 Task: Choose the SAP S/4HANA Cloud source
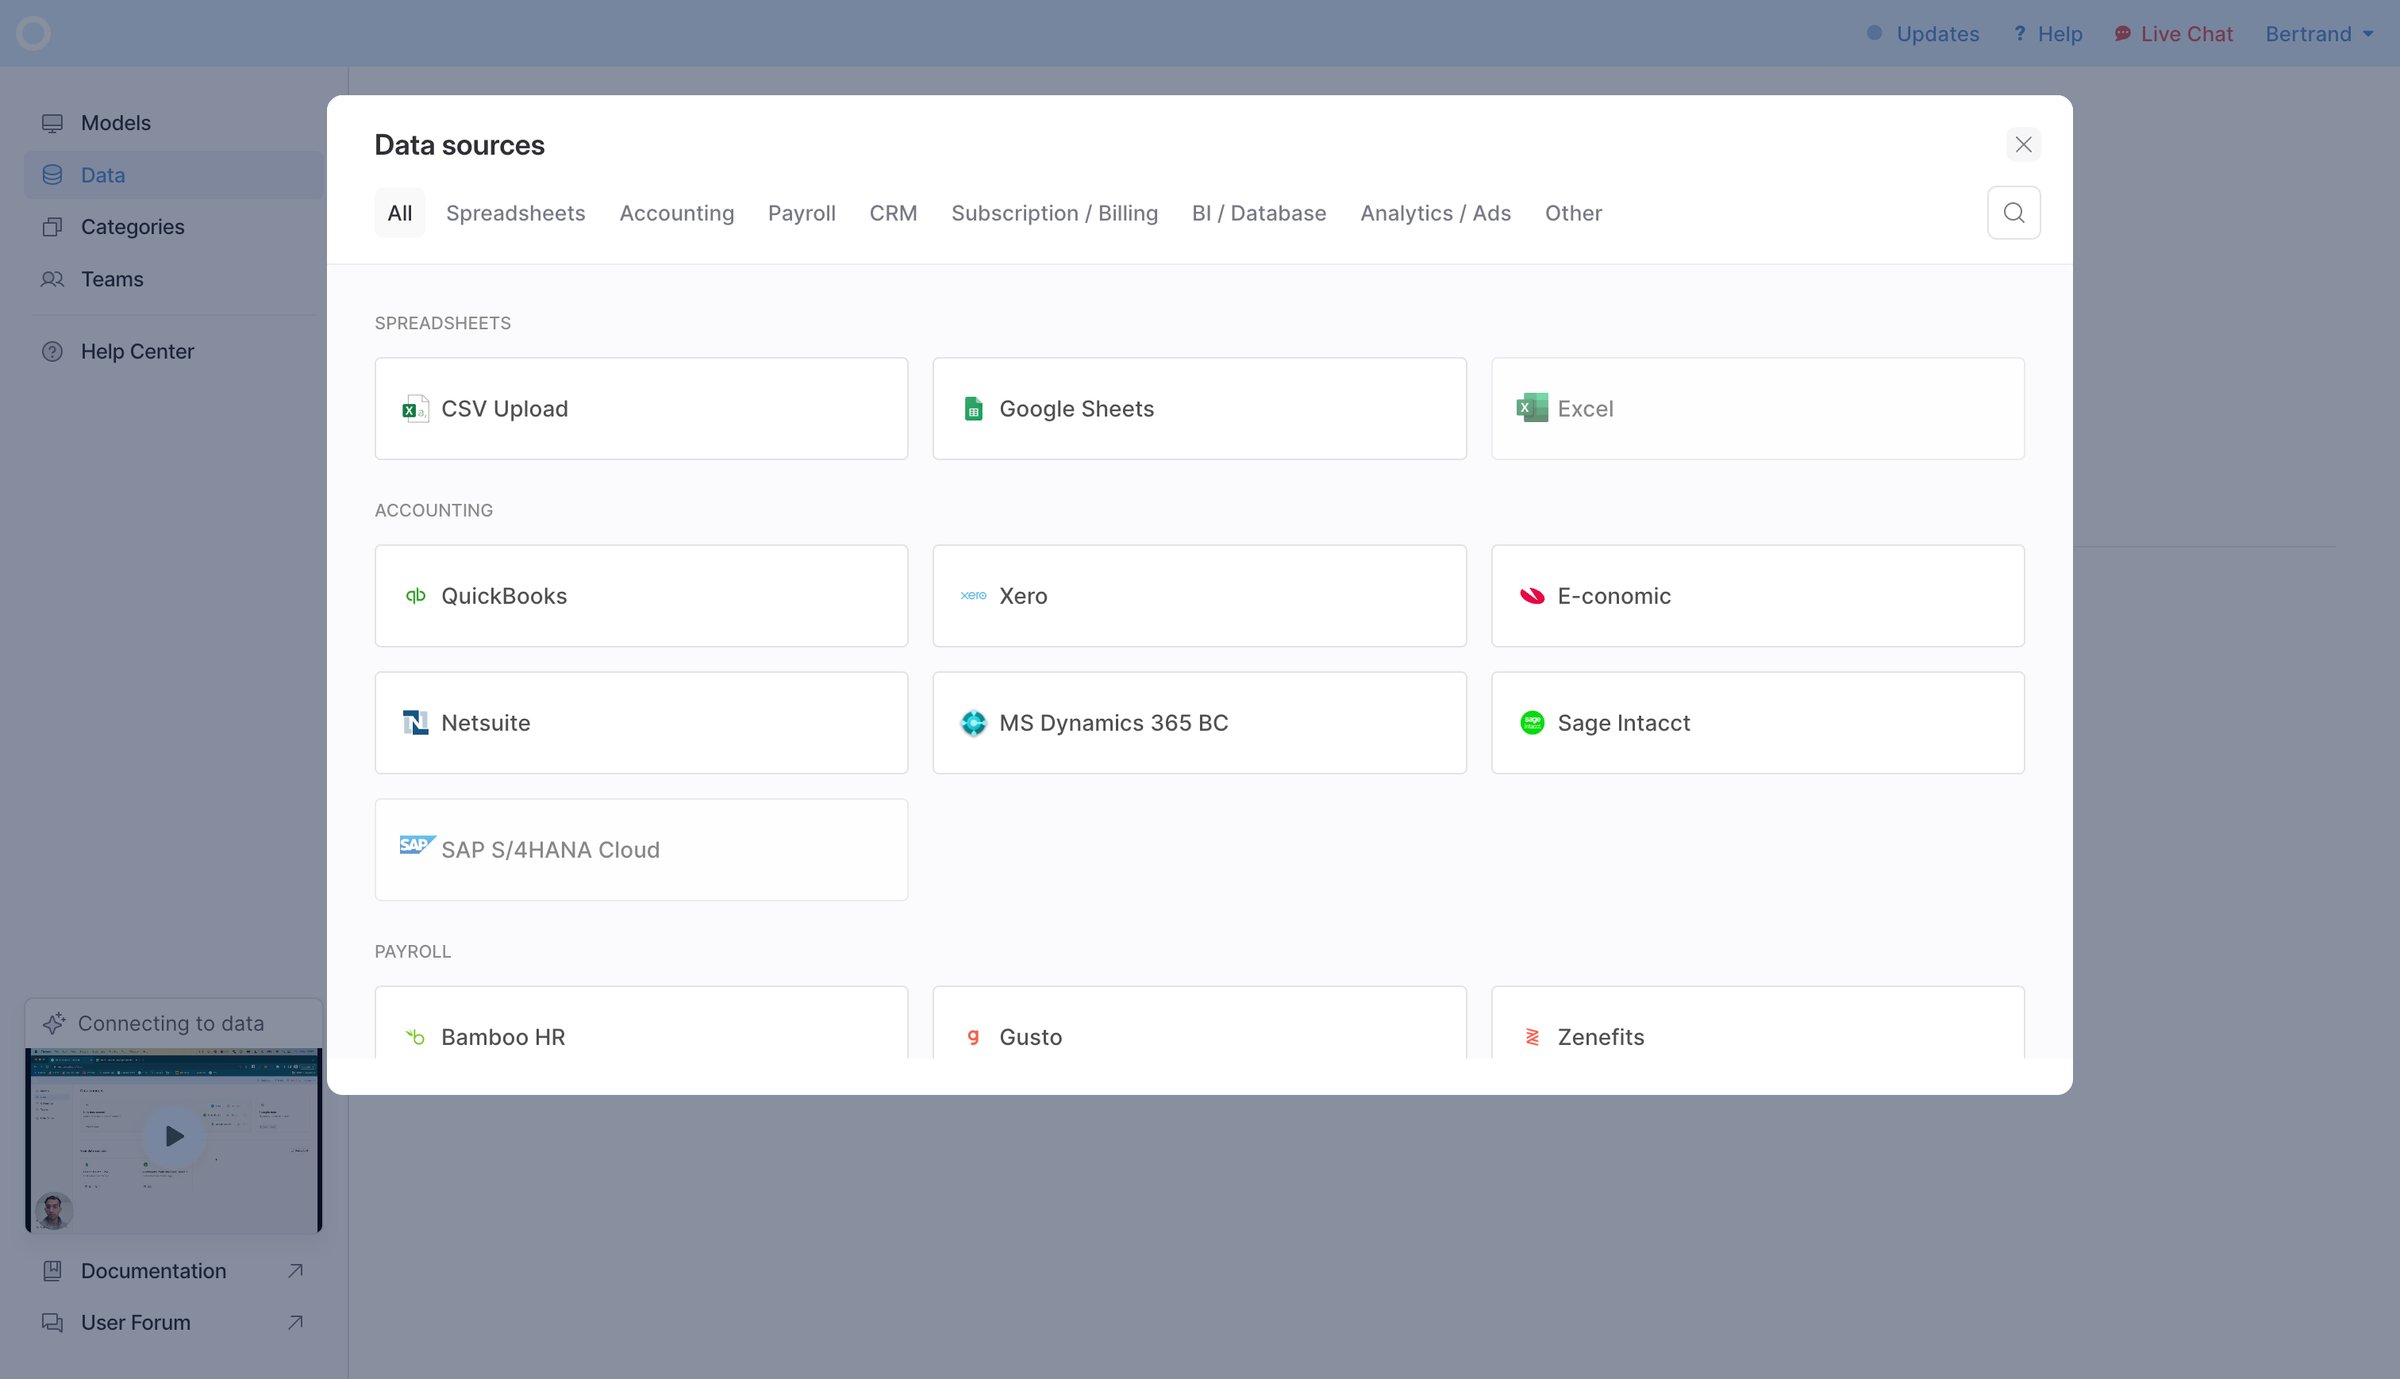coord(641,849)
